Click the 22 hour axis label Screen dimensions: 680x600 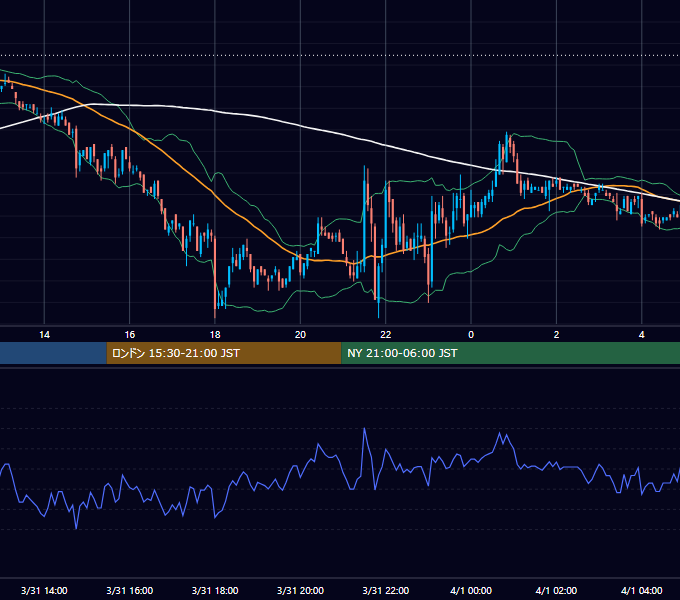click(x=386, y=335)
